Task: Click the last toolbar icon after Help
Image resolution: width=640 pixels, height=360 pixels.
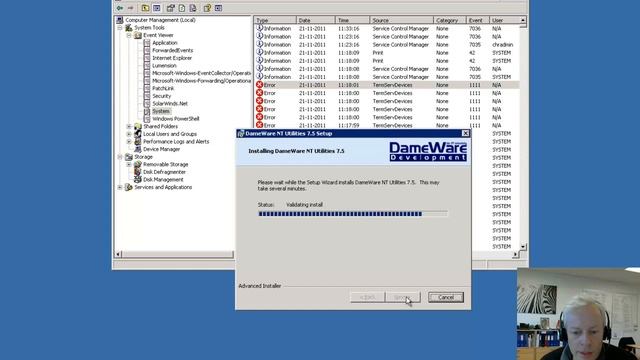Action: [218, 8]
